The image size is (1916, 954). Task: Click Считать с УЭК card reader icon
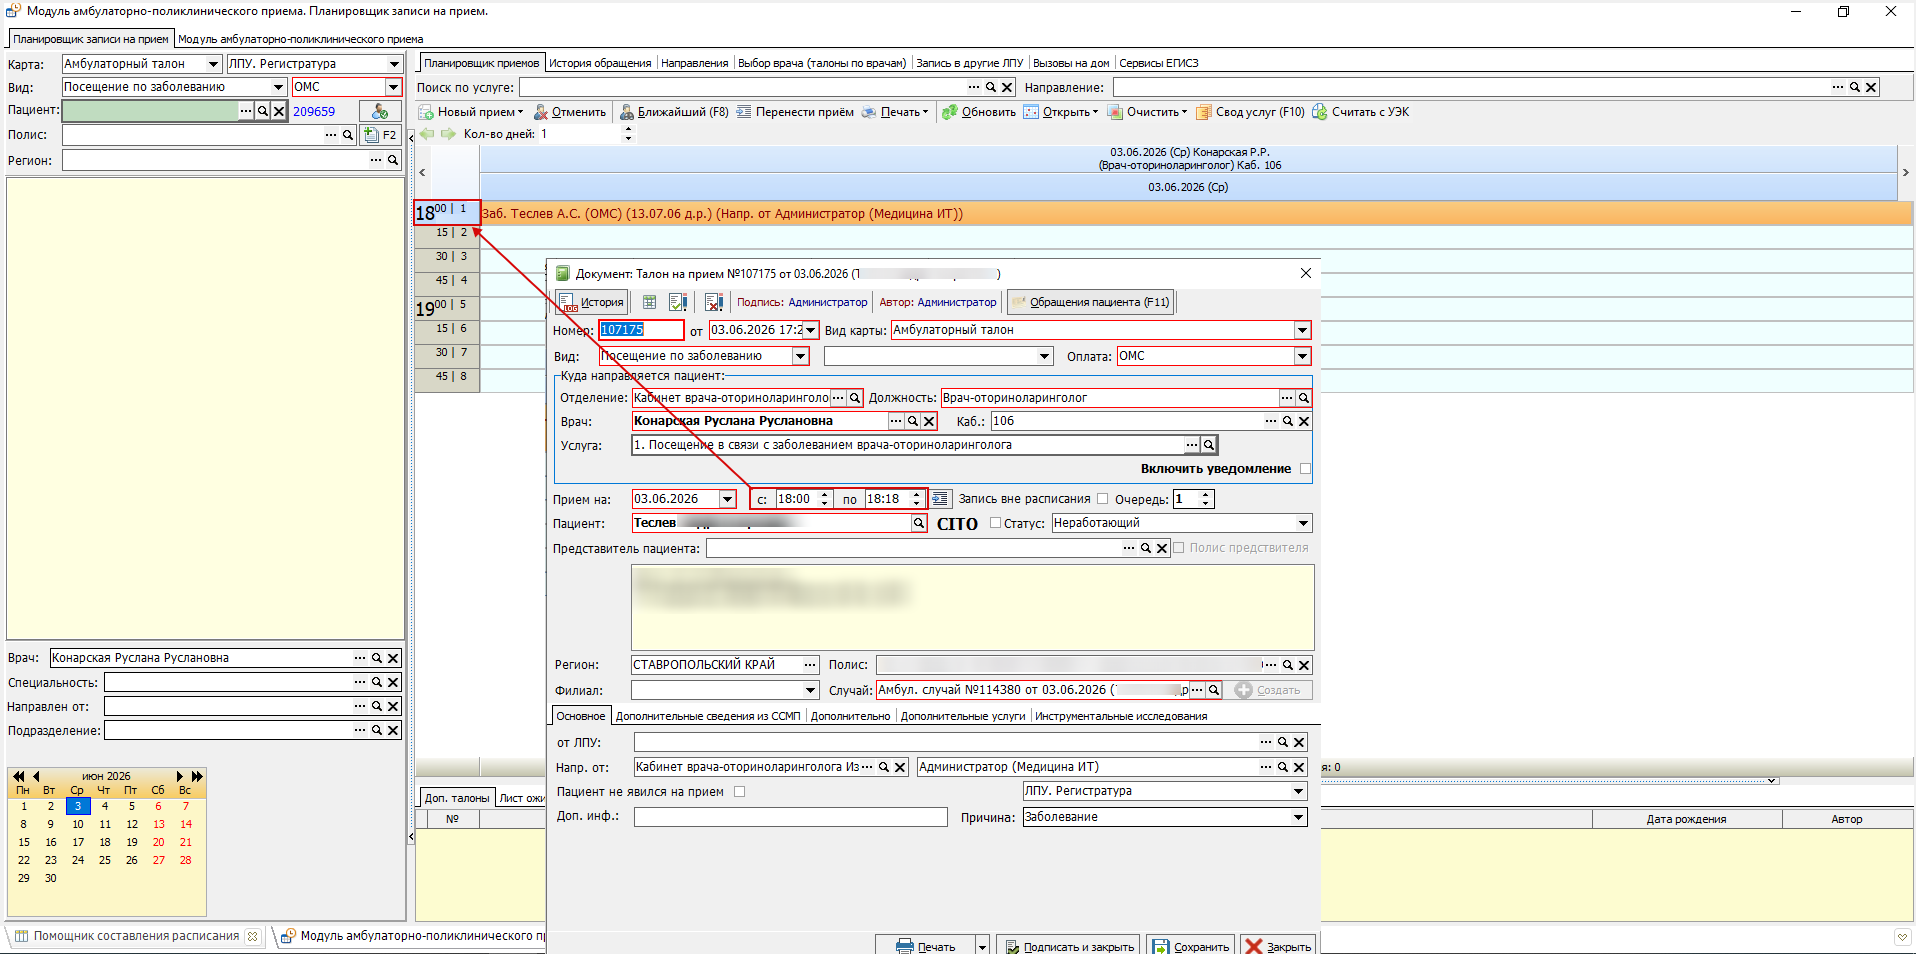pos(1320,112)
